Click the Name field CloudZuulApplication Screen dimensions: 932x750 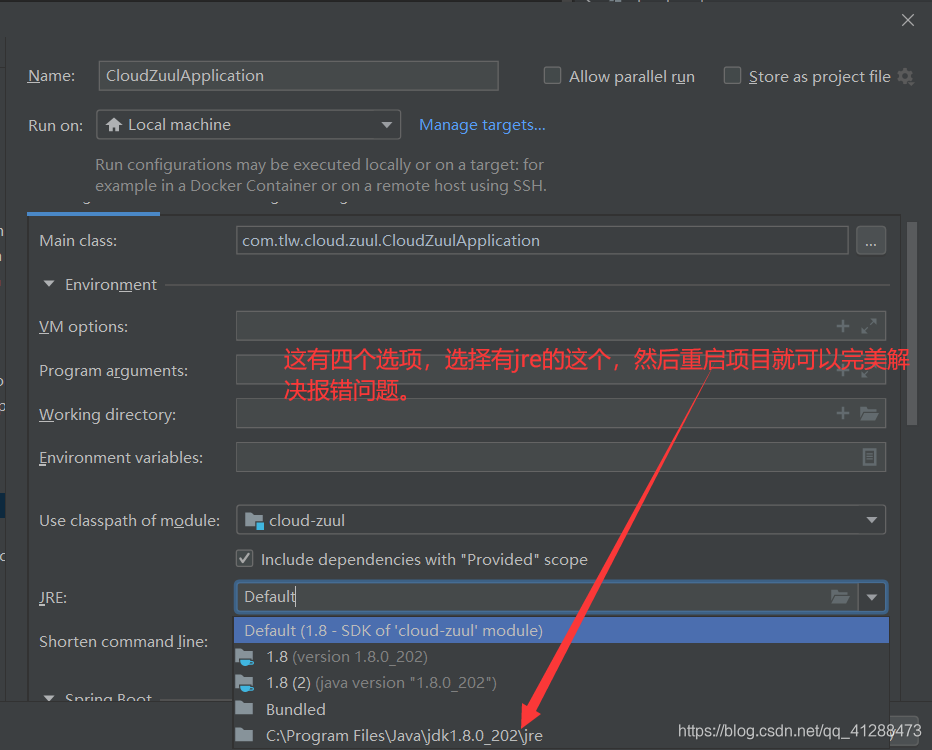pyautogui.click(x=298, y=76)
